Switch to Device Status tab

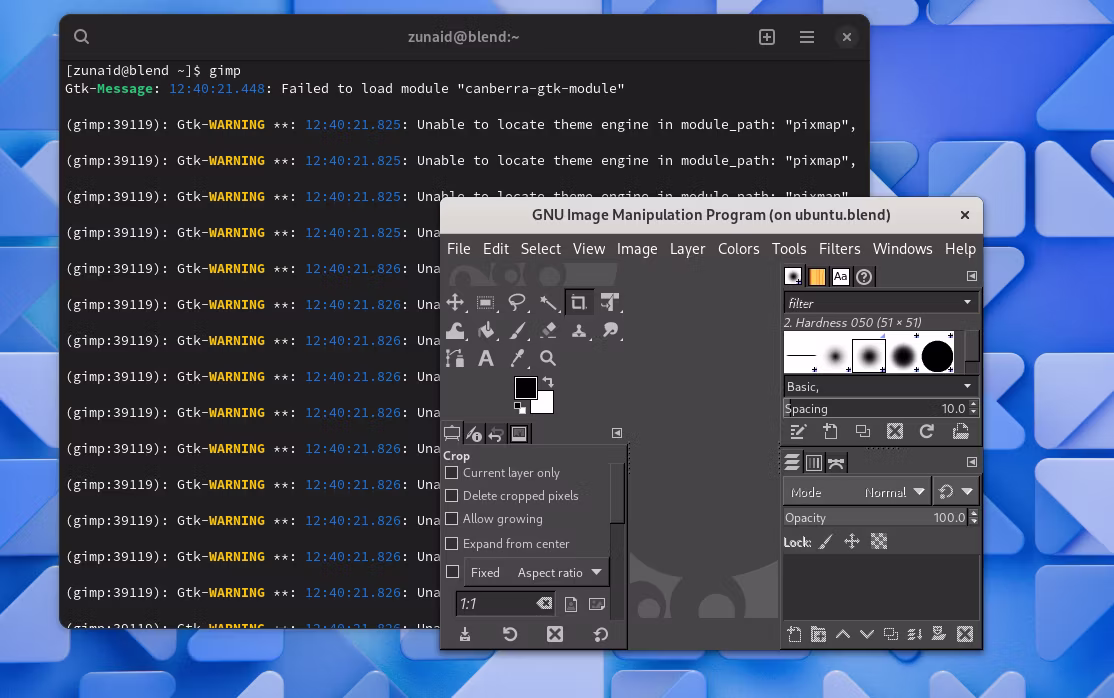pyautogui.click(x=474, y=434)
